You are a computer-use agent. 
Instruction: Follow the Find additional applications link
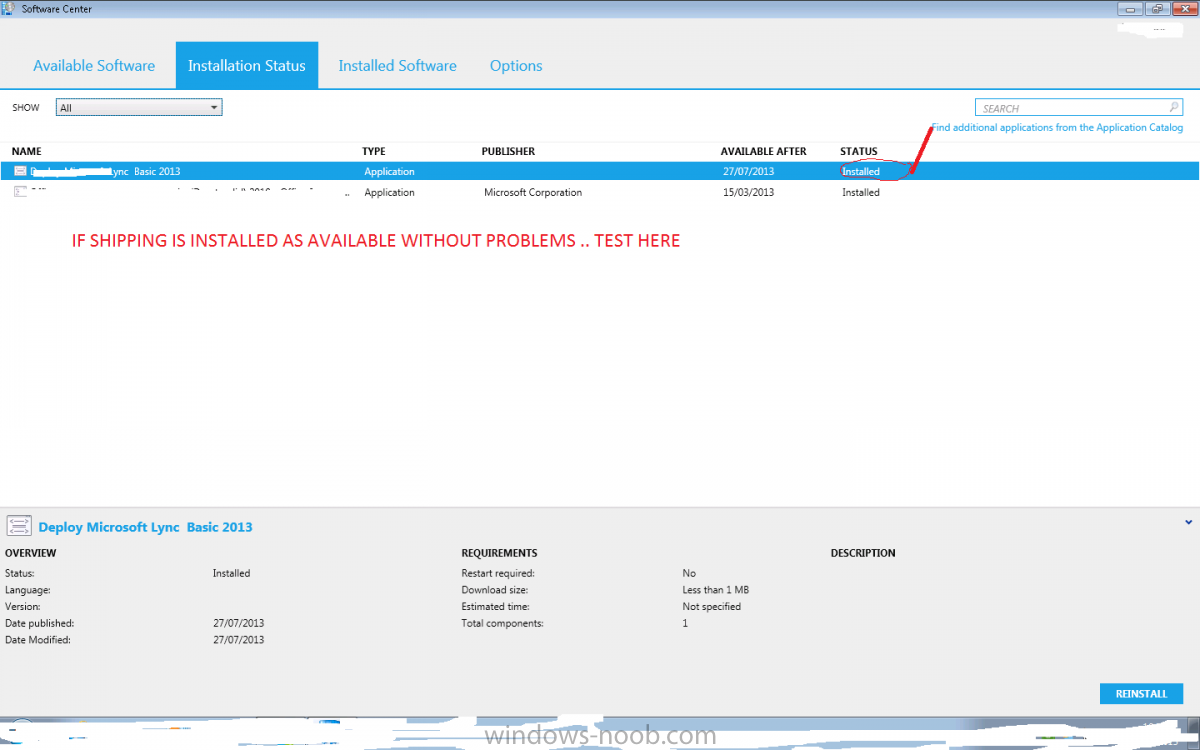point(1057,128)
